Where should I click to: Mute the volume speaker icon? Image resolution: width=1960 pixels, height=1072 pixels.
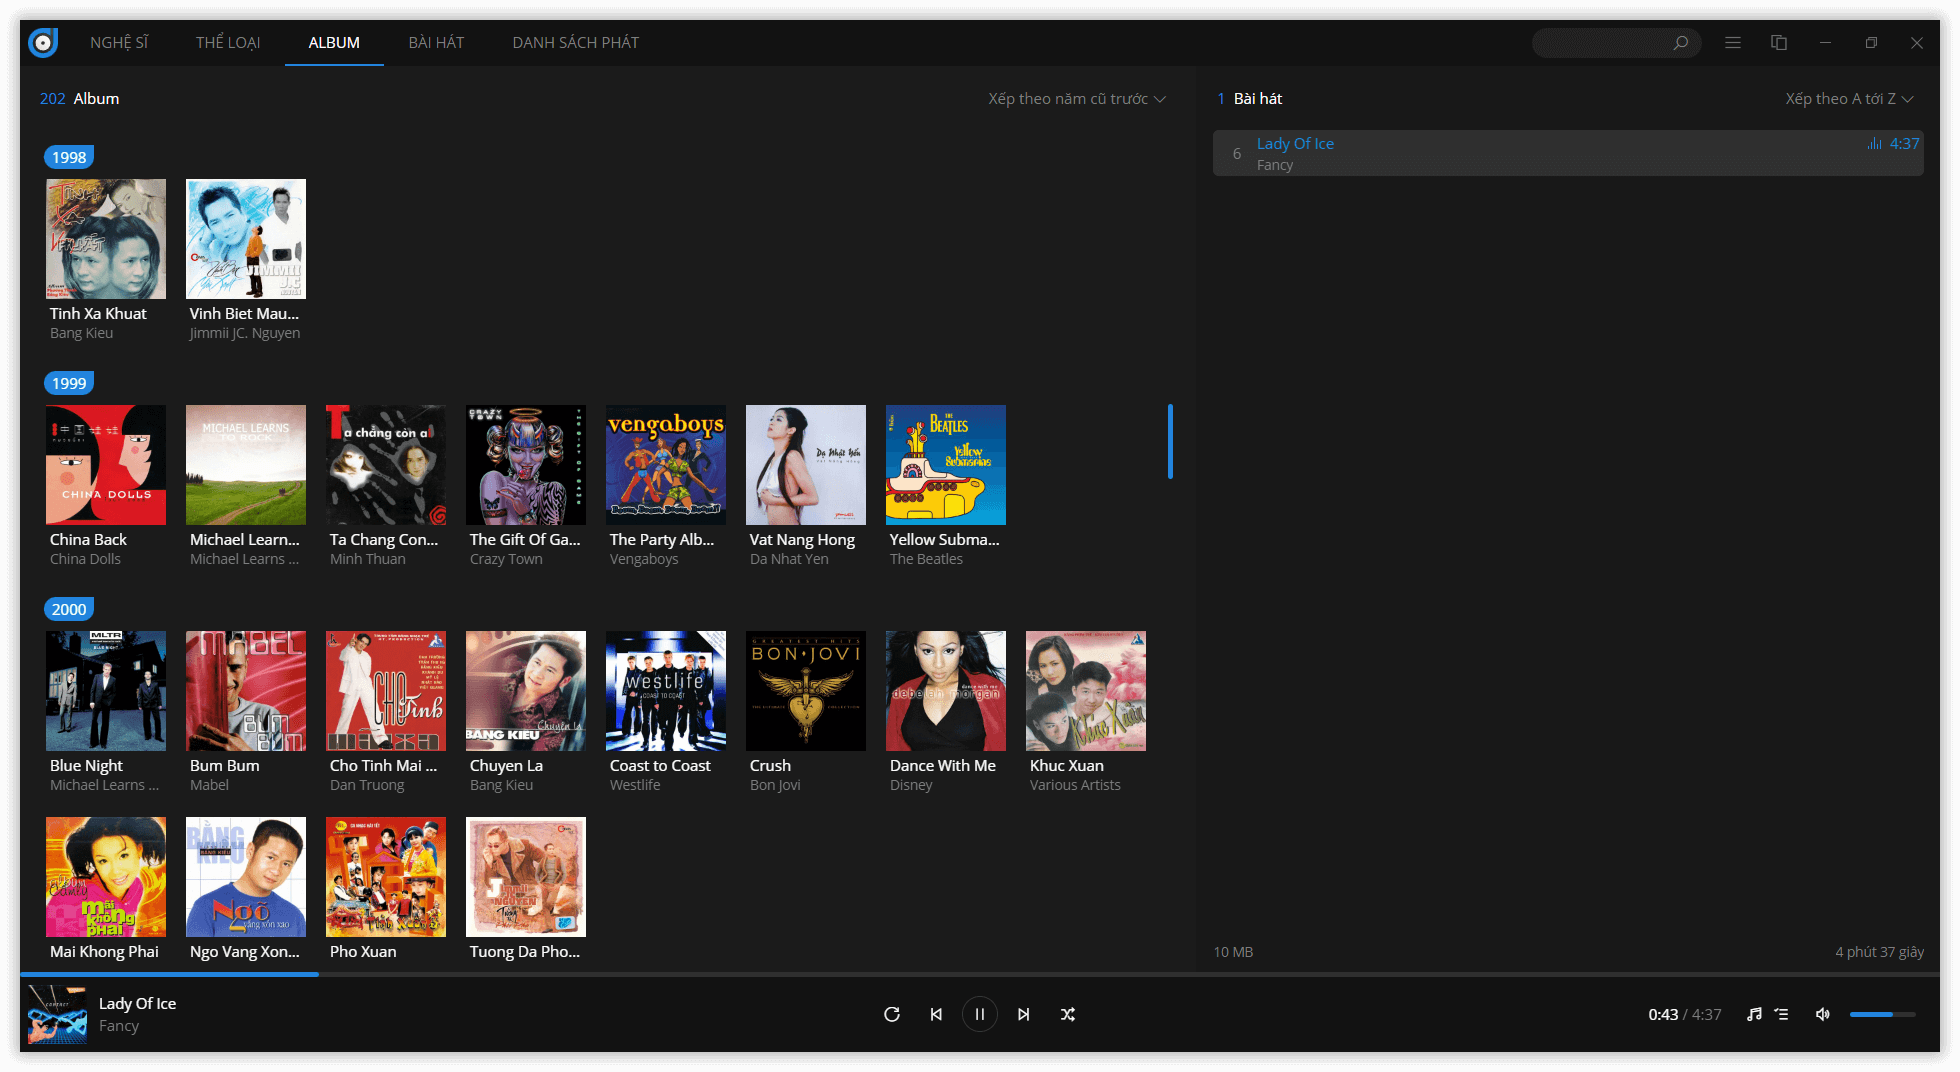point(1823,1014)
